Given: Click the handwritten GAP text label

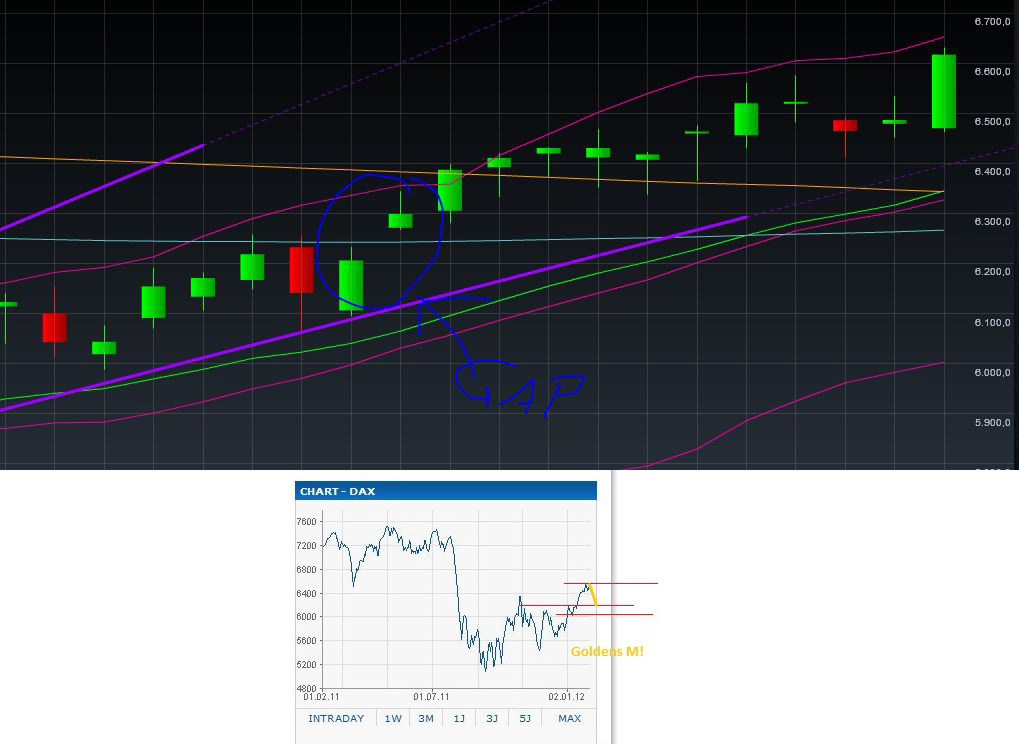Looking at the screenshot, I should (x=520, y=390).
